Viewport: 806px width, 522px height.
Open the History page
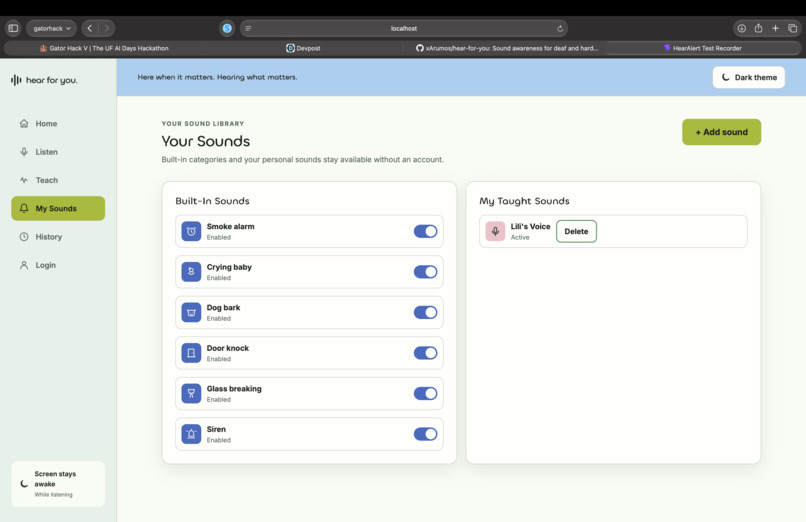[x=58, y=237]
